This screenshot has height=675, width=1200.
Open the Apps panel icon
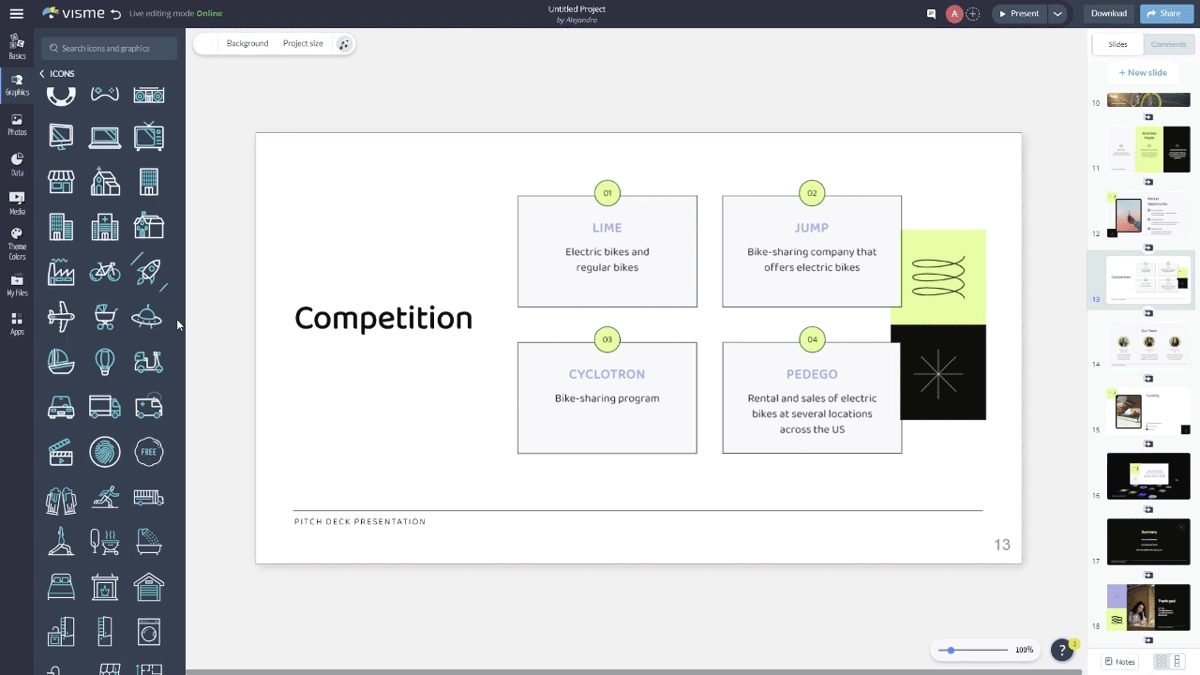(17, 320)
